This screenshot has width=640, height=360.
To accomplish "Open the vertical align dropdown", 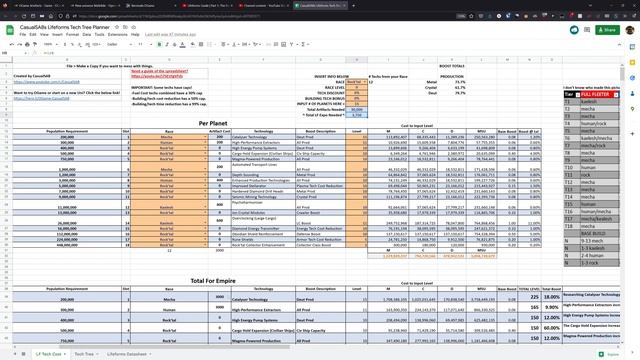I will tap(235, 44).
